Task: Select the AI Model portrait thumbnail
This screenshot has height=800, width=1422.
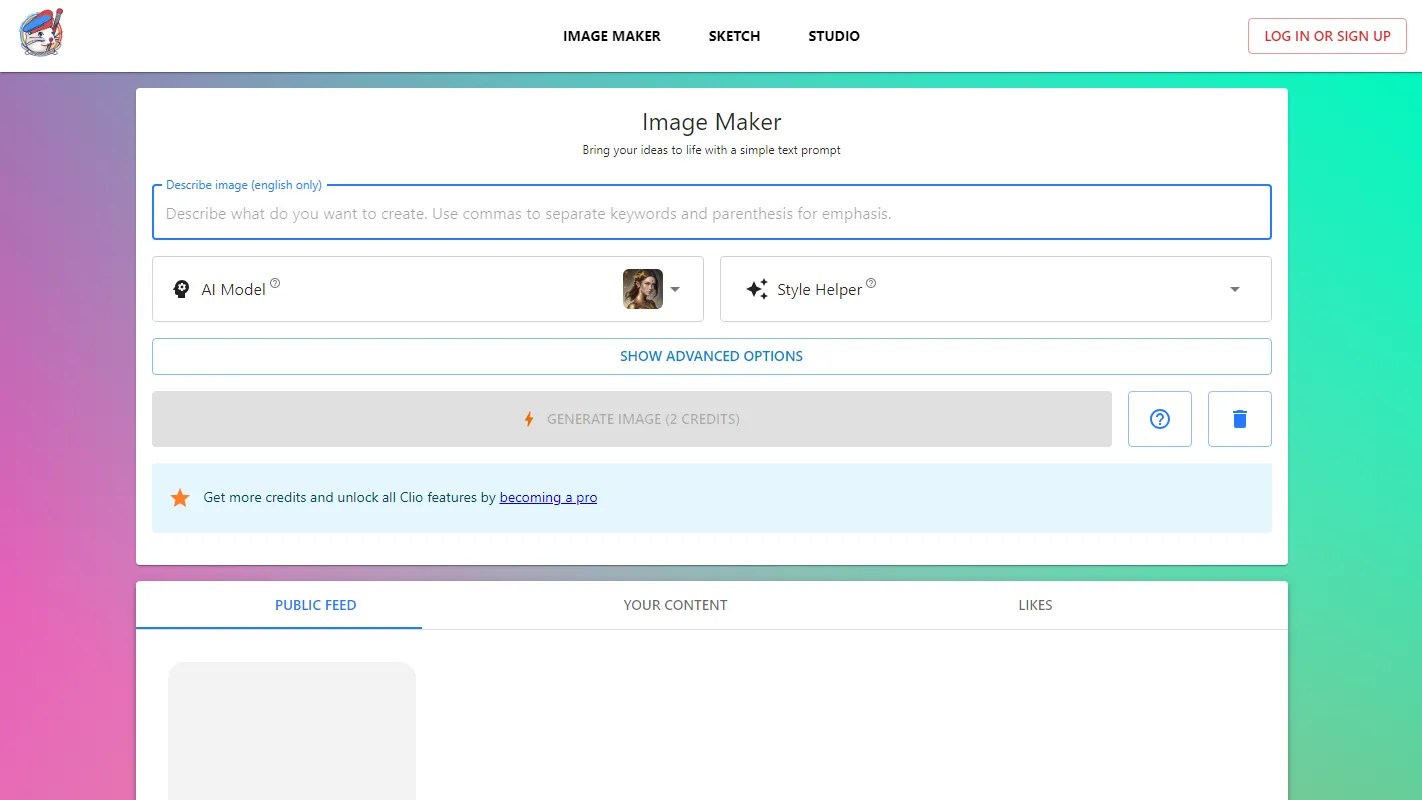Action: (x=643, y=289)
